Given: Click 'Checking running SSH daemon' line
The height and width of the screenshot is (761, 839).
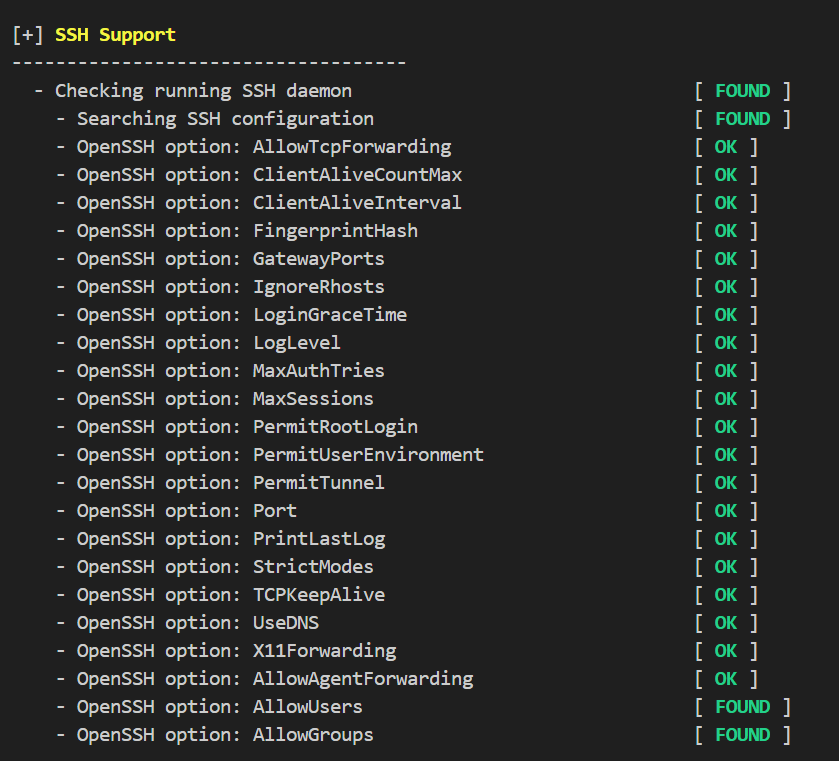Looking at the screenshot, I should click(203, 91).
